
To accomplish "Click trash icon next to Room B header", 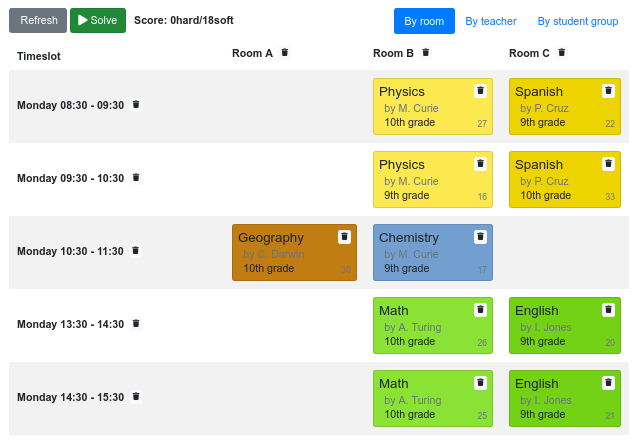I will coord(426,53).
